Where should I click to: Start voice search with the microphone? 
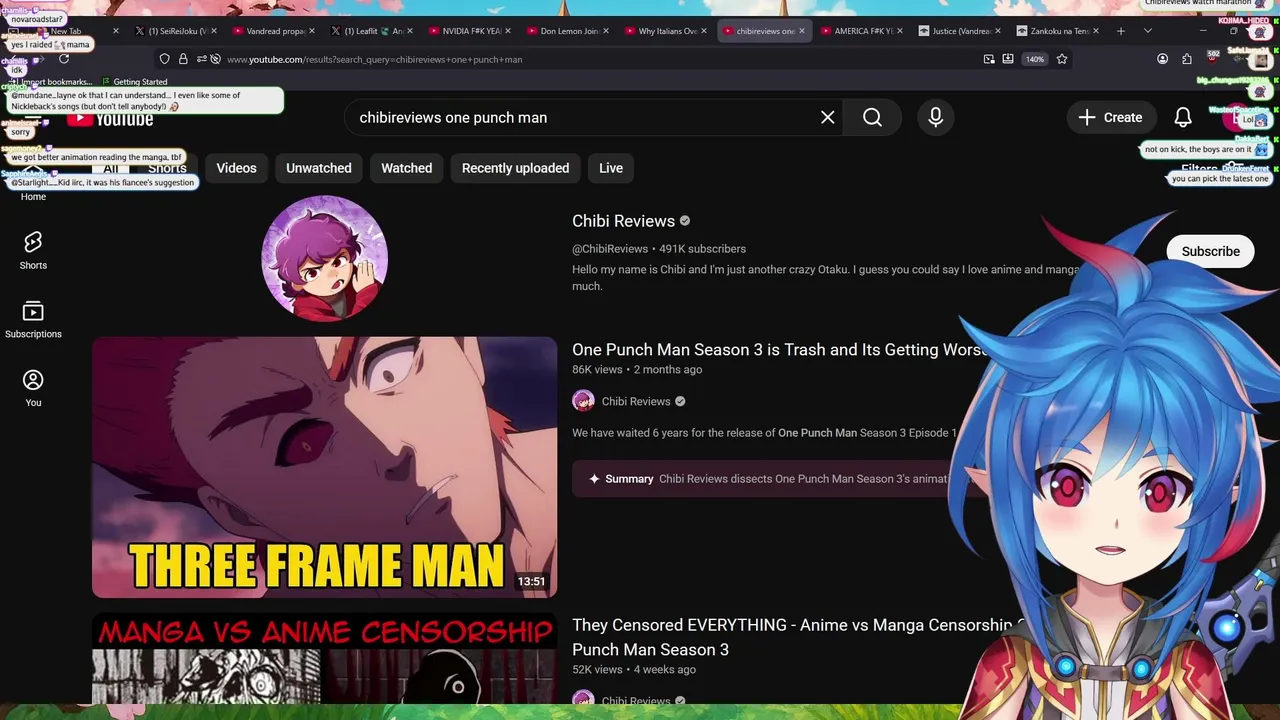(935, 117)
